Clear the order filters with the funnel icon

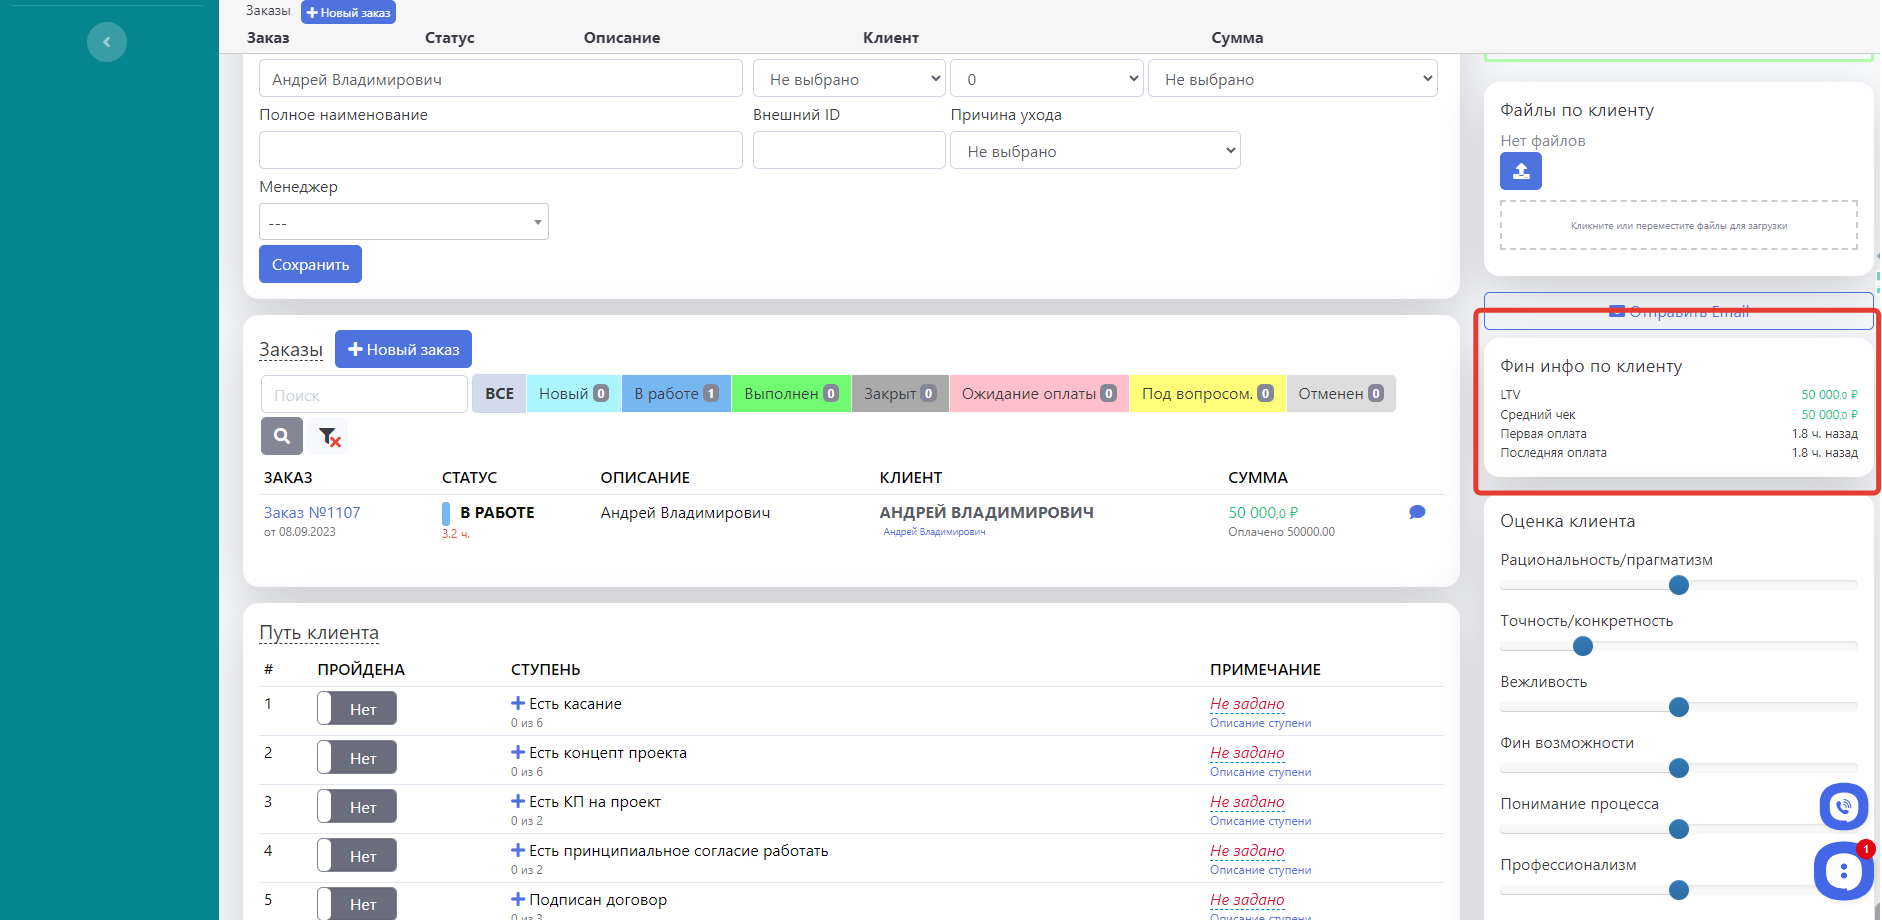(x=329, y=437)
